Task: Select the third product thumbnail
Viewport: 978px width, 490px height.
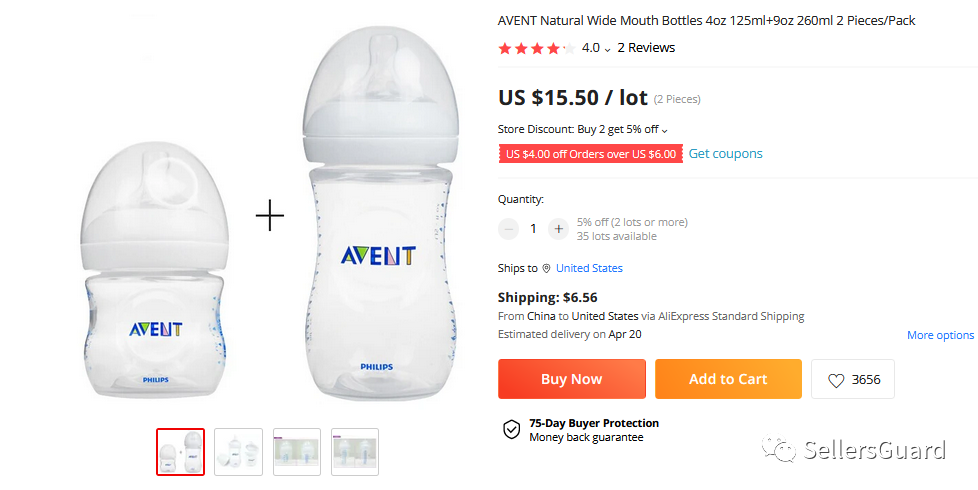Action: (x=297, y=452)
